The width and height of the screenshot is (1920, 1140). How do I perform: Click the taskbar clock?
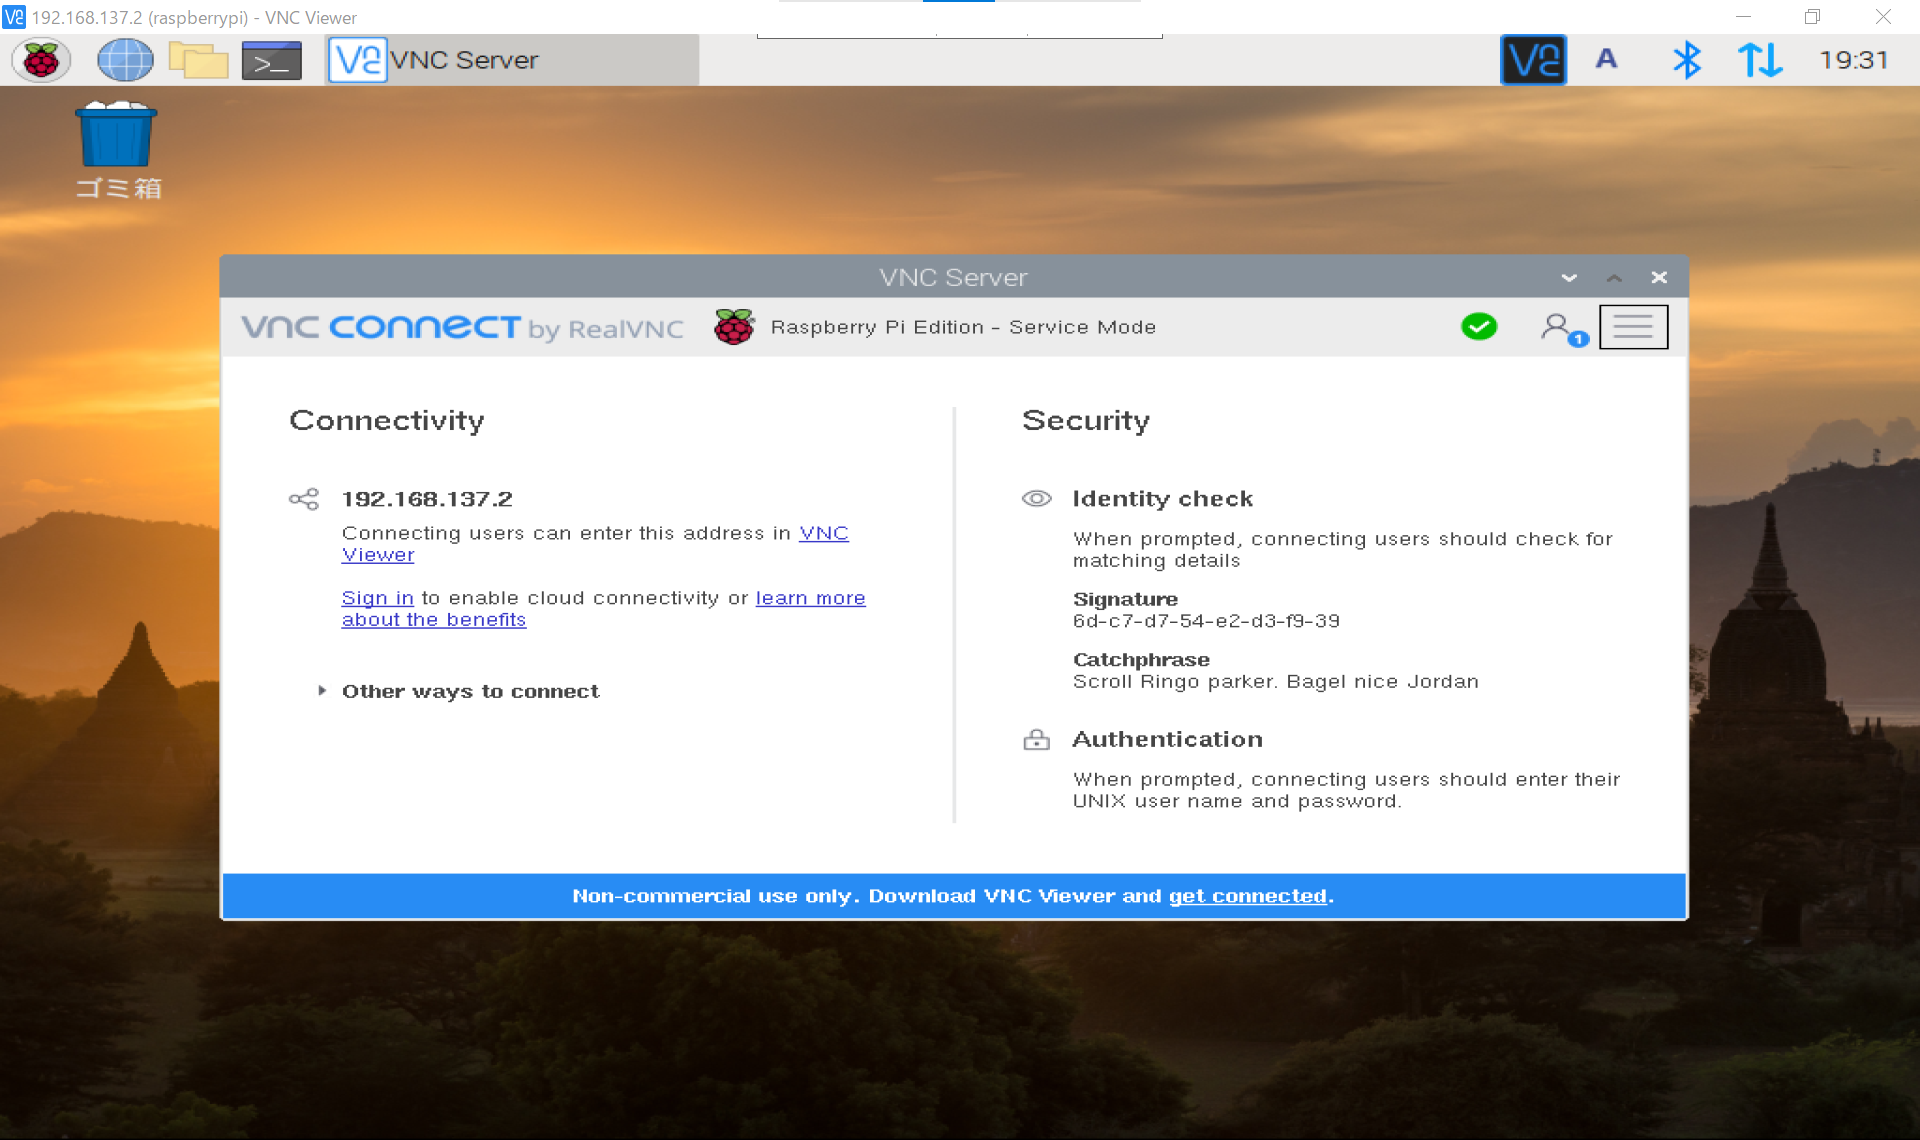[1853, 60]
